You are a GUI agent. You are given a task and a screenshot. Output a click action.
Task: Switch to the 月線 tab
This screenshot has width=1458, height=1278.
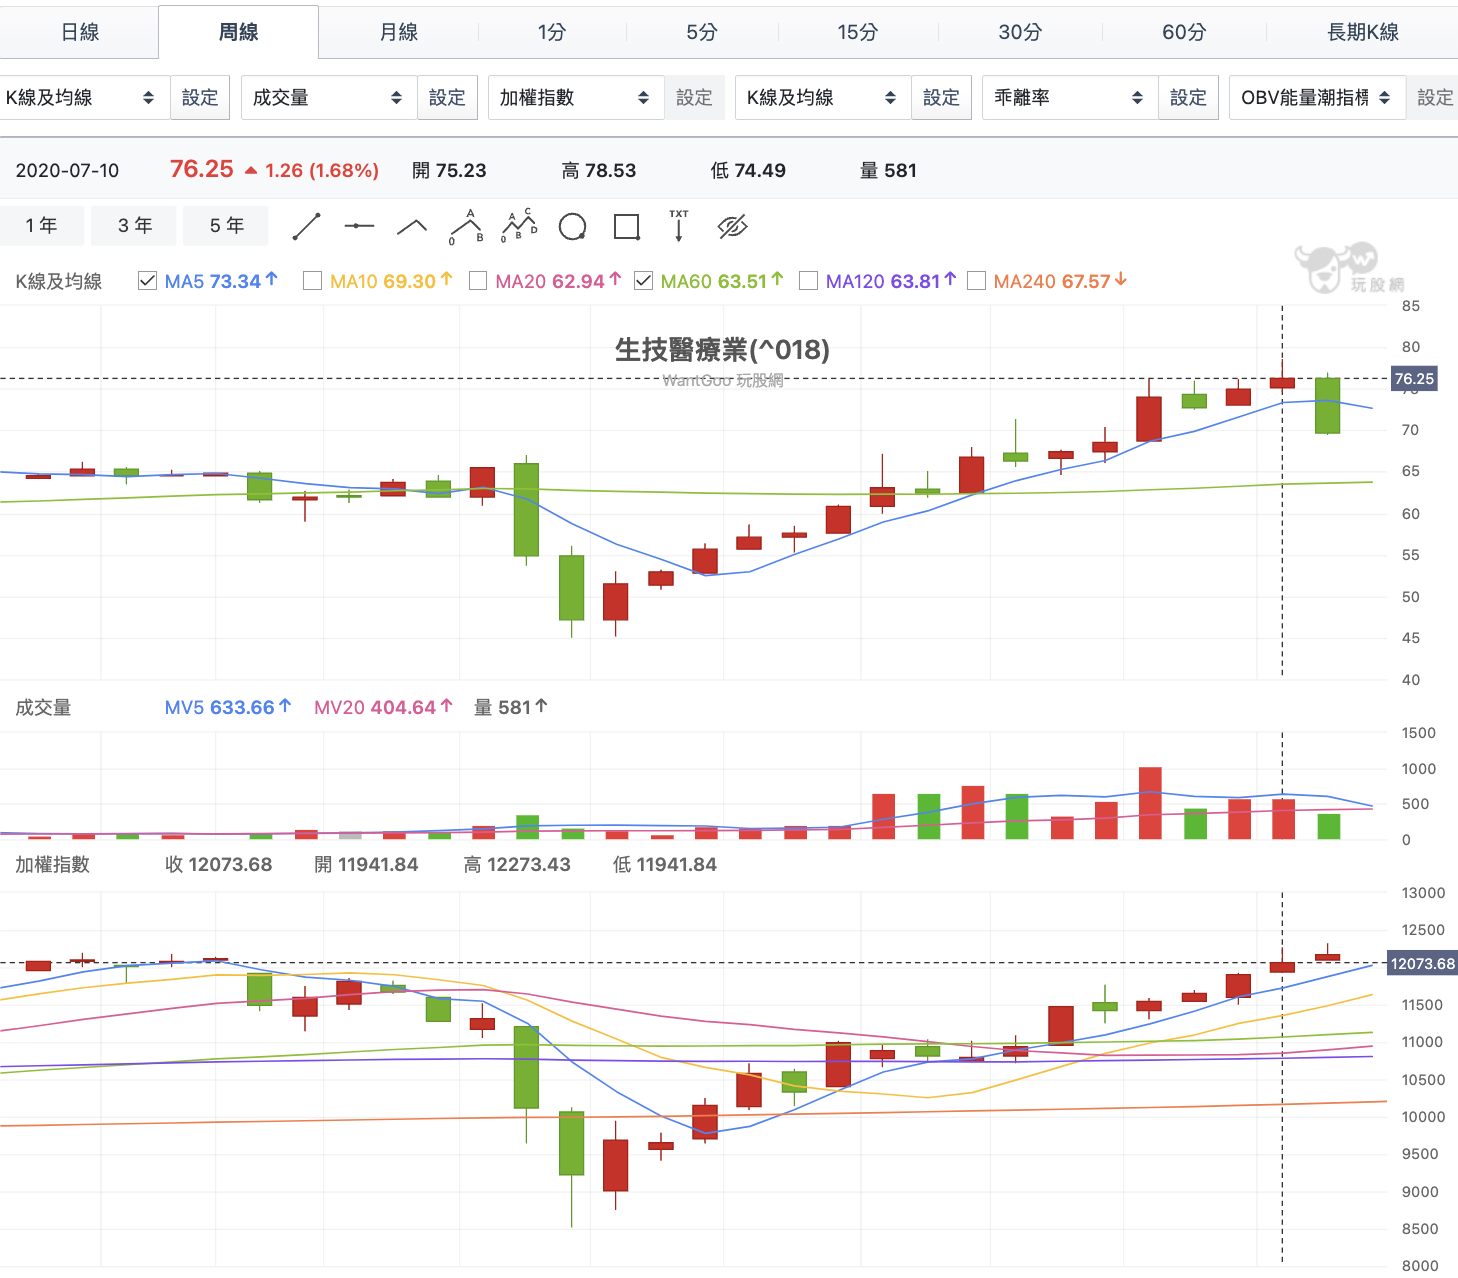(x=398, y=31)
